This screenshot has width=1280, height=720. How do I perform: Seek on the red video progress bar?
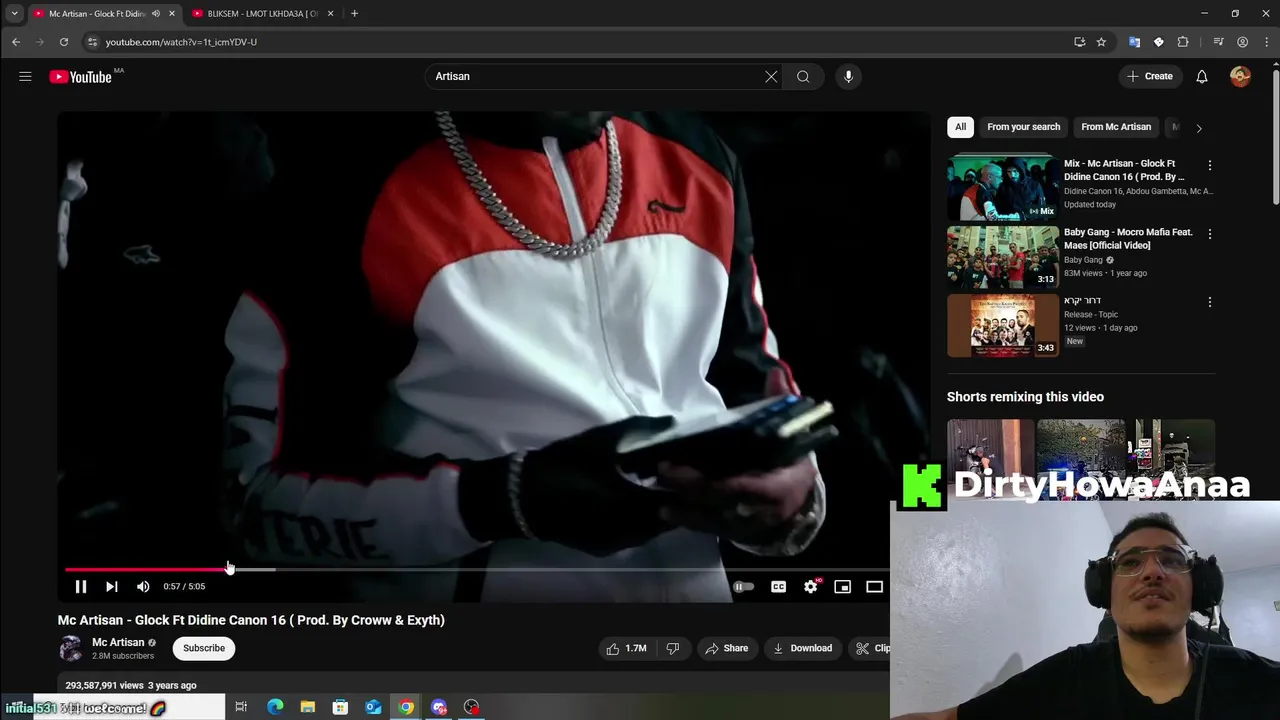(x=146, y=569)
